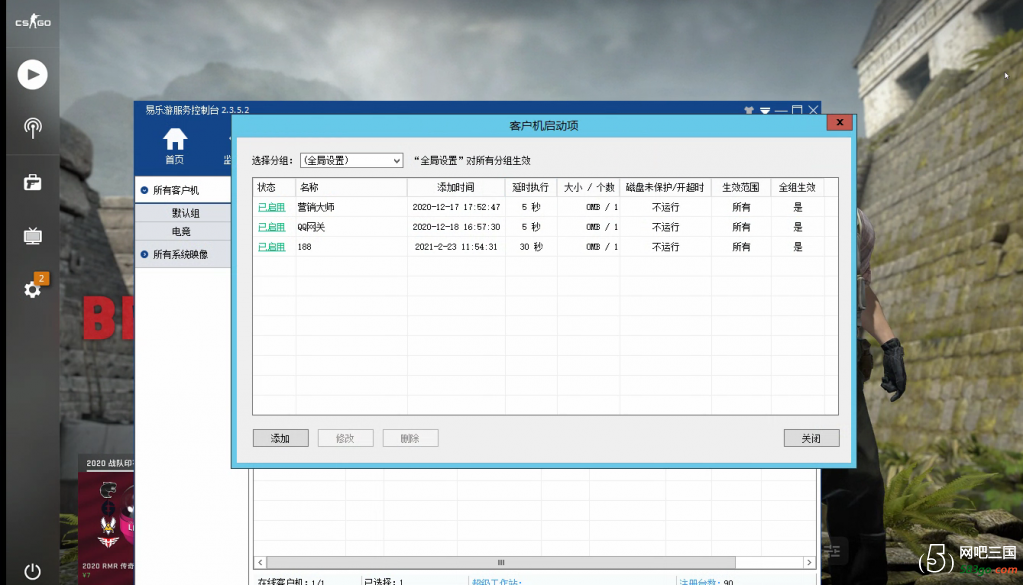Viewport: 1023px width, 585px height.
Task: Toggle 已启用 status for 营销大师
Action: [271, 207]
